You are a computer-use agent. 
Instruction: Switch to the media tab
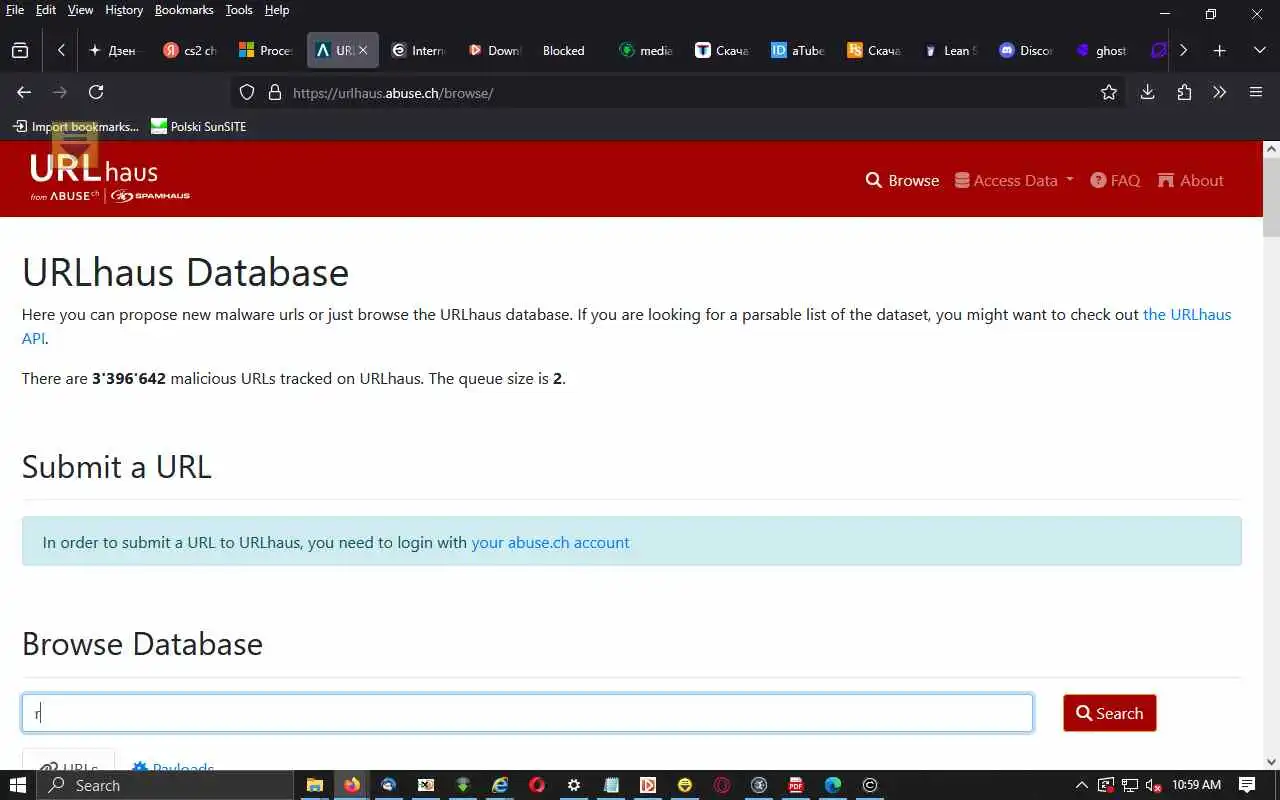tap(646, 50)
